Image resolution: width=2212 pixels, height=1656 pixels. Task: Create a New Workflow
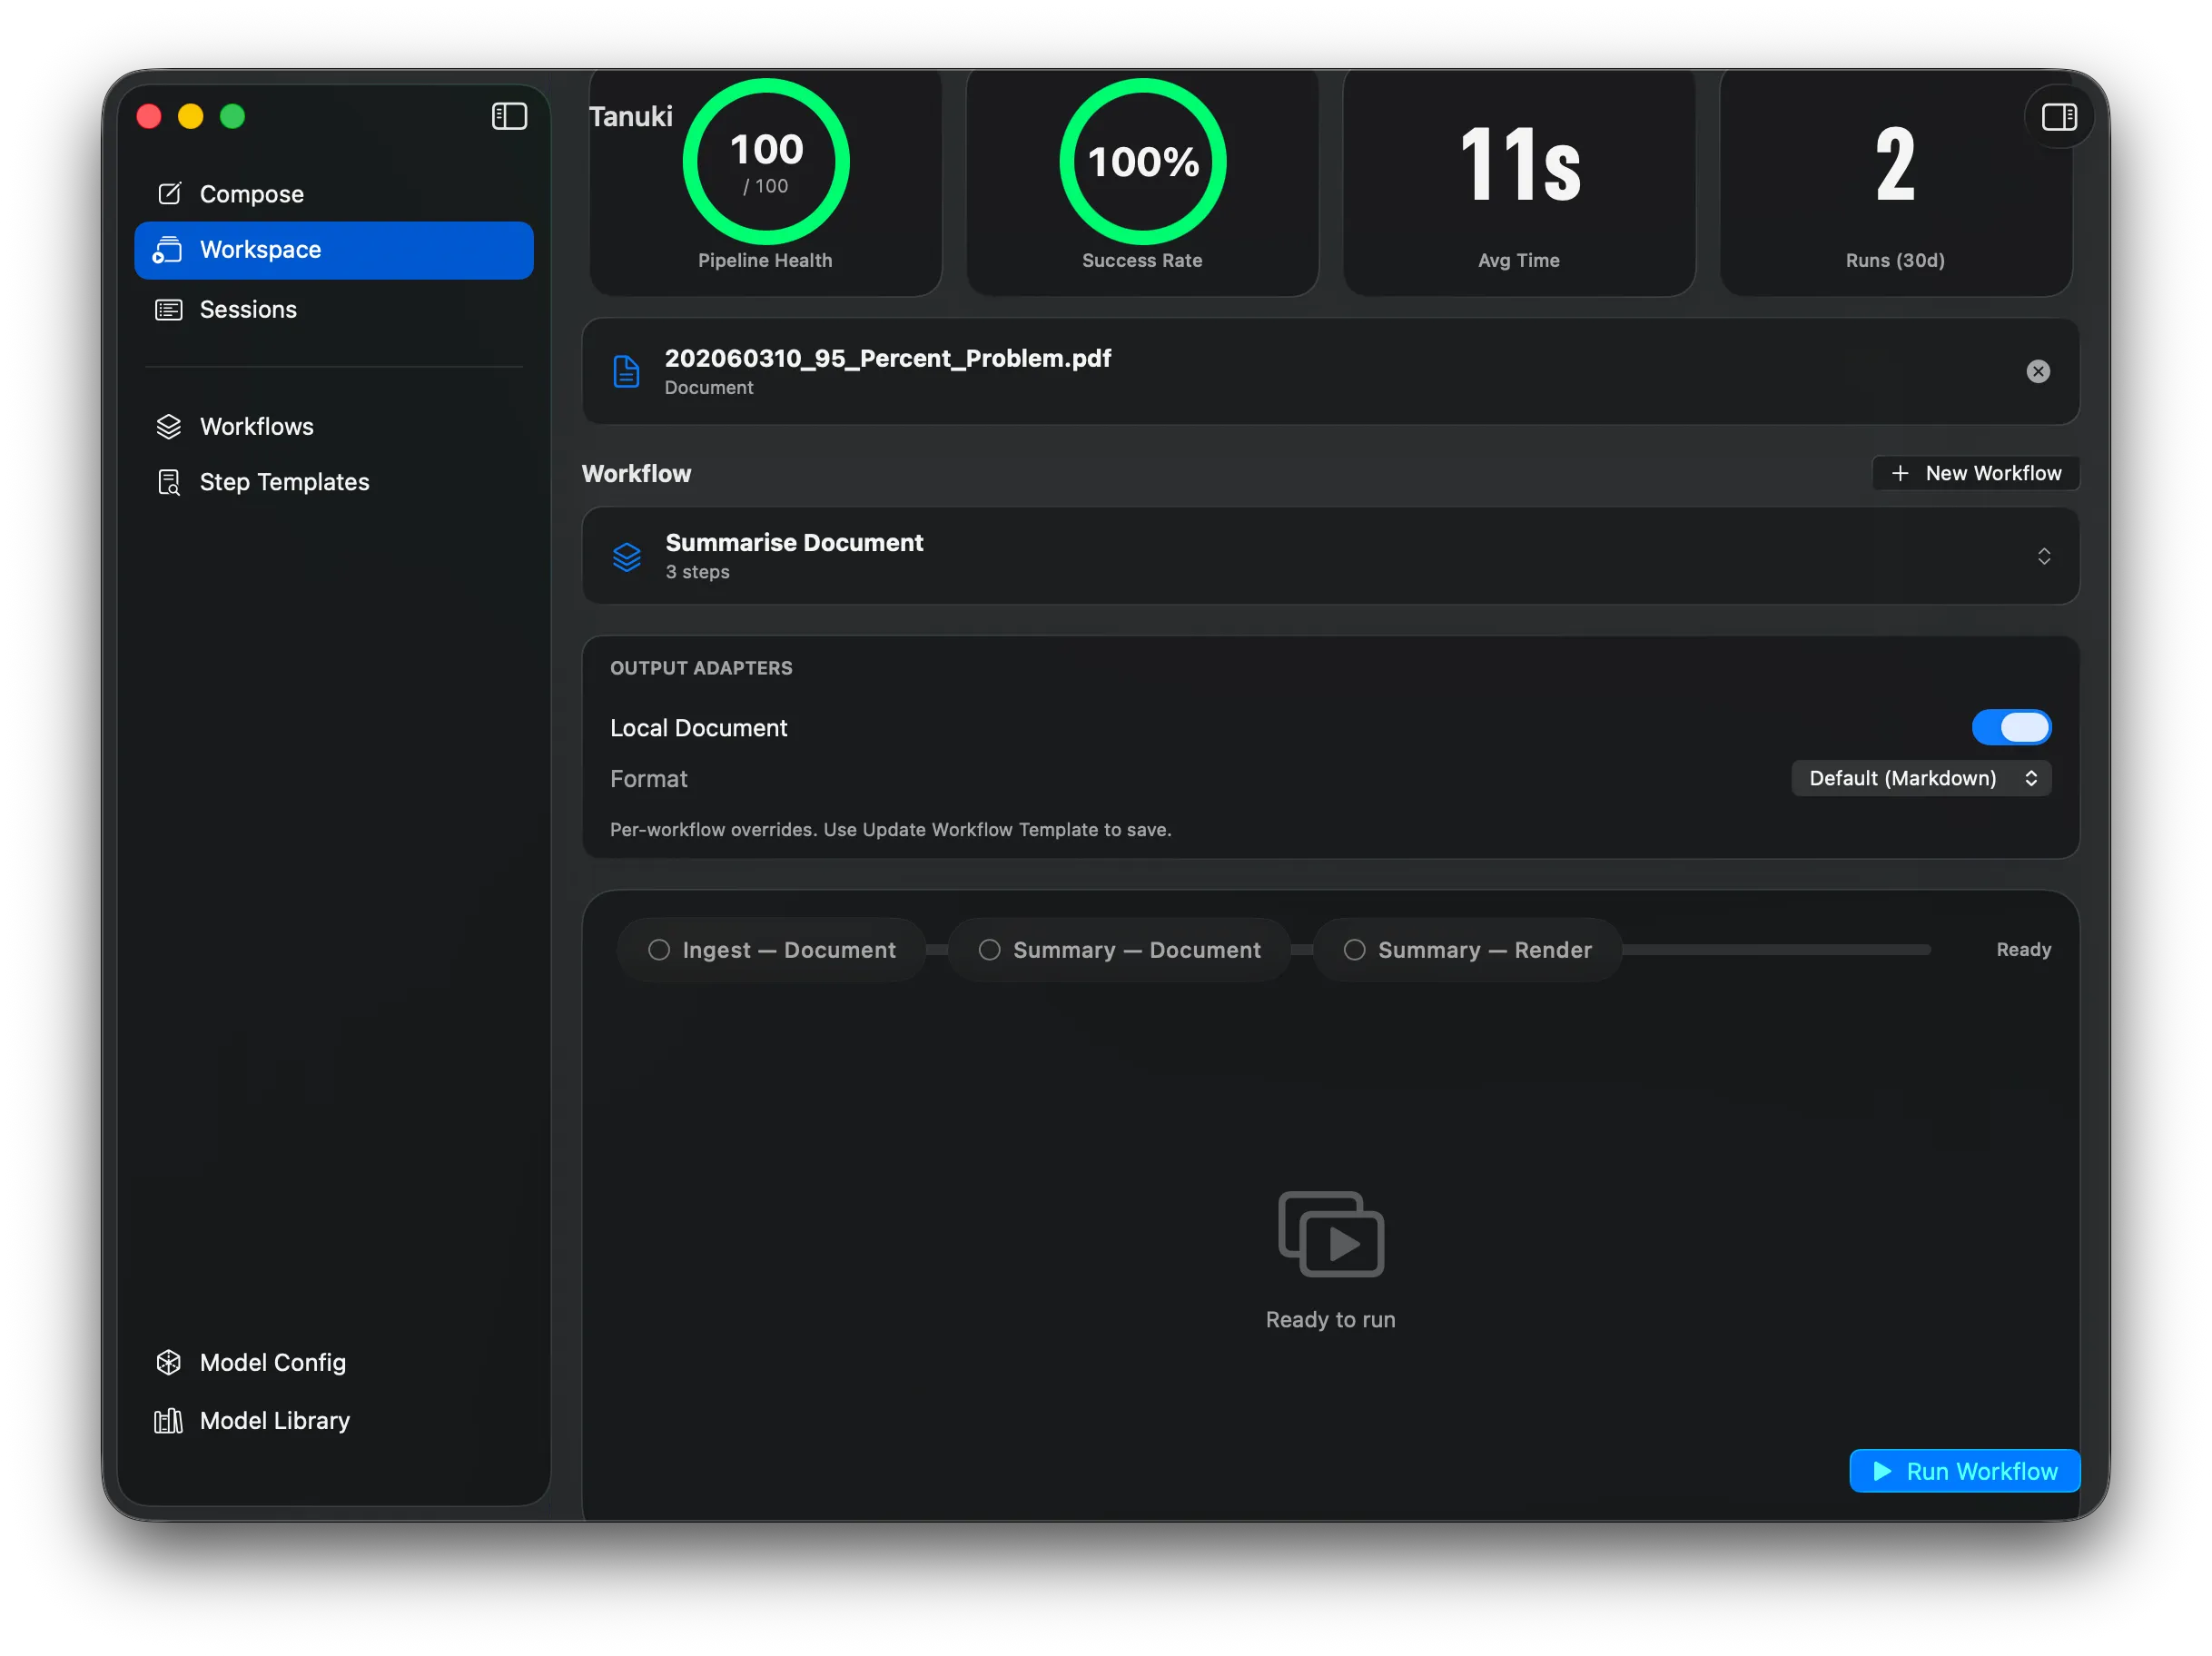1976,473
